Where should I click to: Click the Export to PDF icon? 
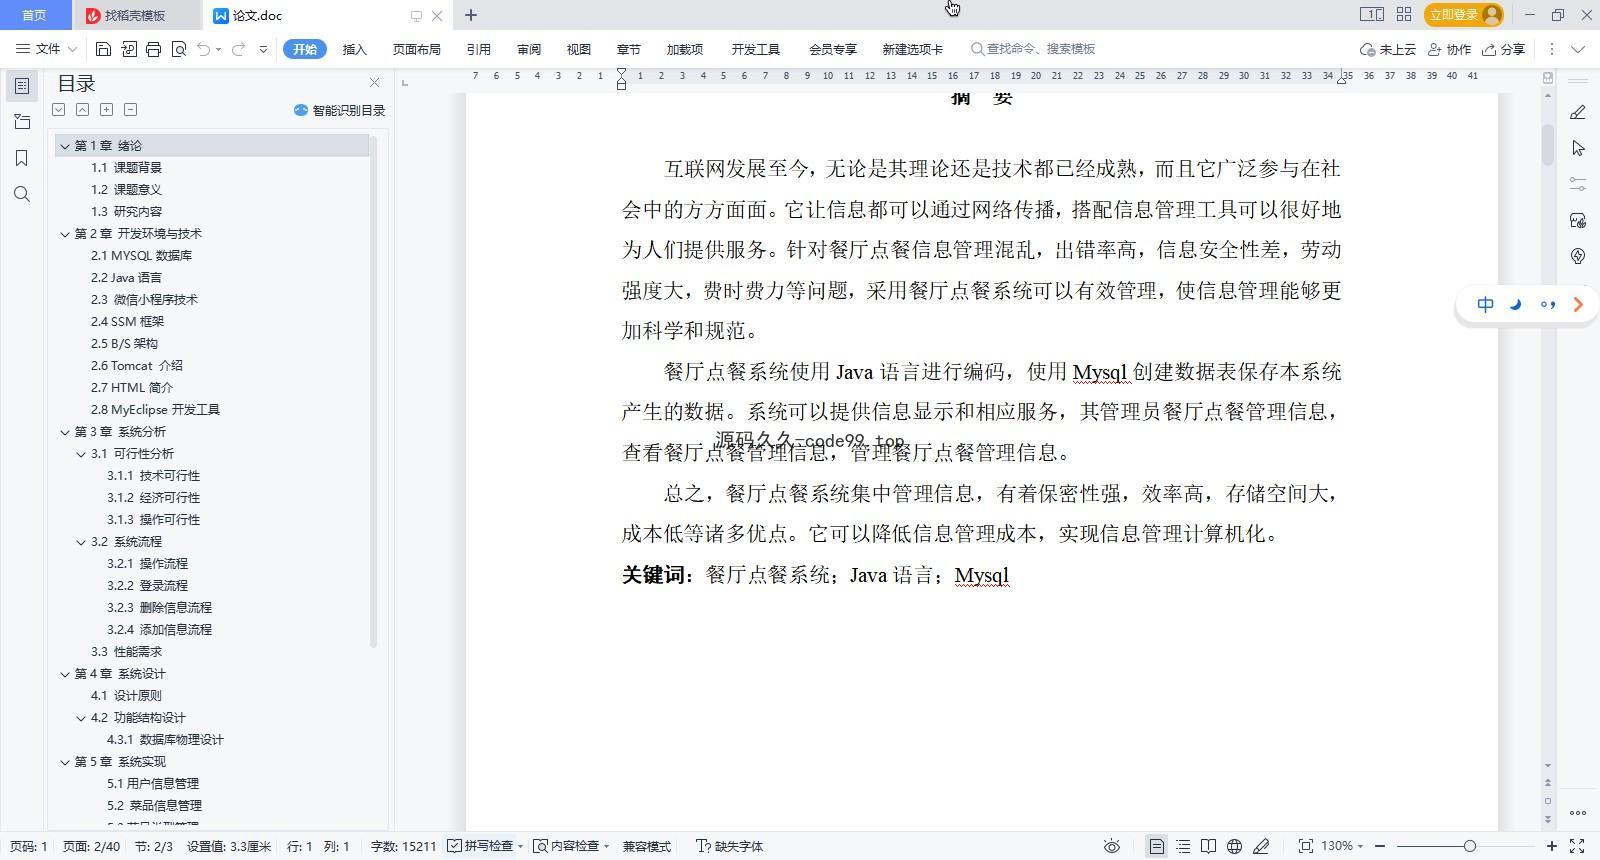129,49
